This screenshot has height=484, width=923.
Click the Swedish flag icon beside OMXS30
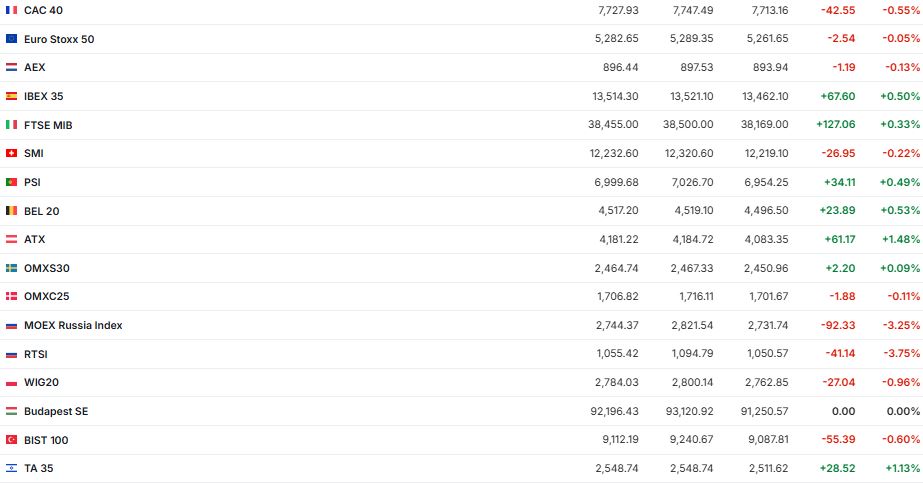(11, 268)
